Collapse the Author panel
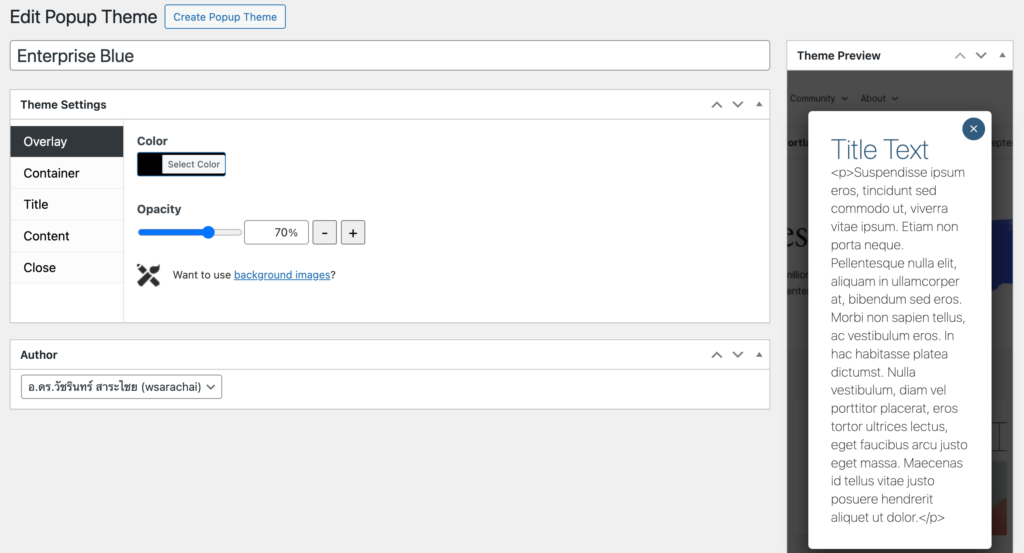The image size is (1024, 553). (759, 355)
